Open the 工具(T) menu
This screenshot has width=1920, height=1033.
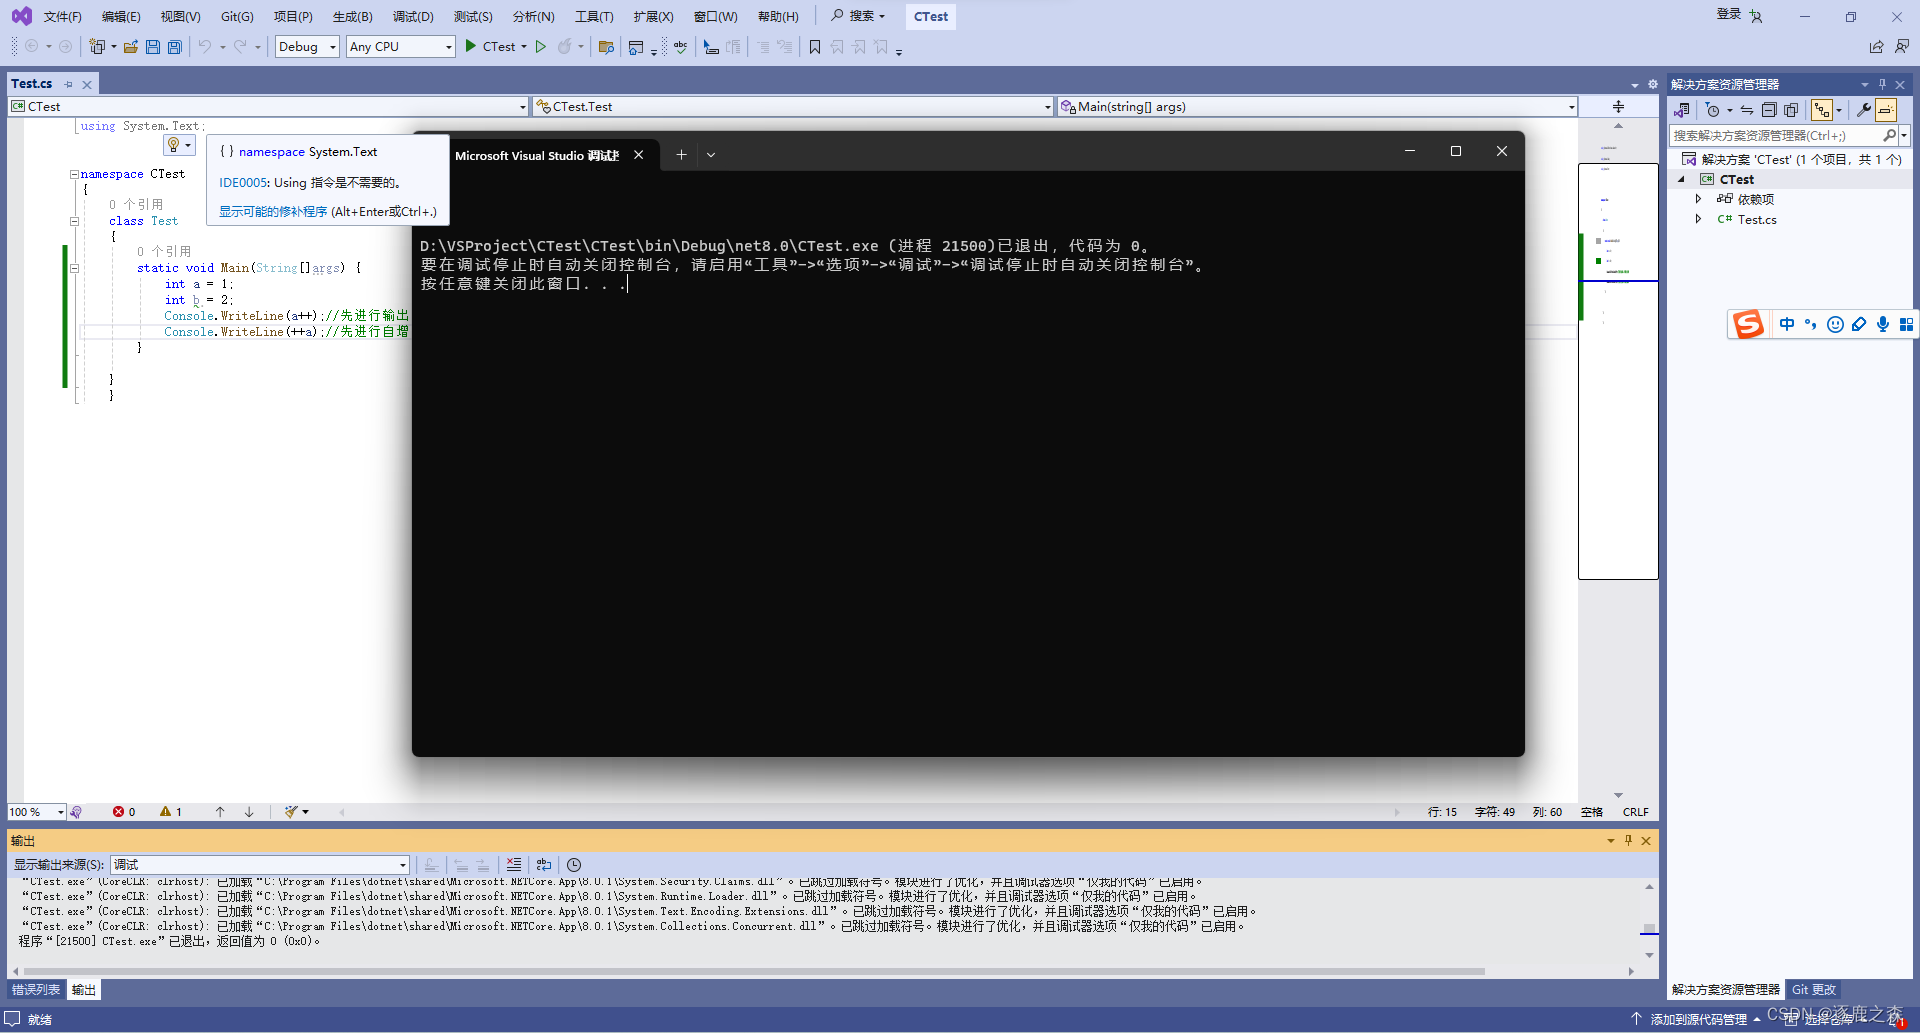[594, 16]
